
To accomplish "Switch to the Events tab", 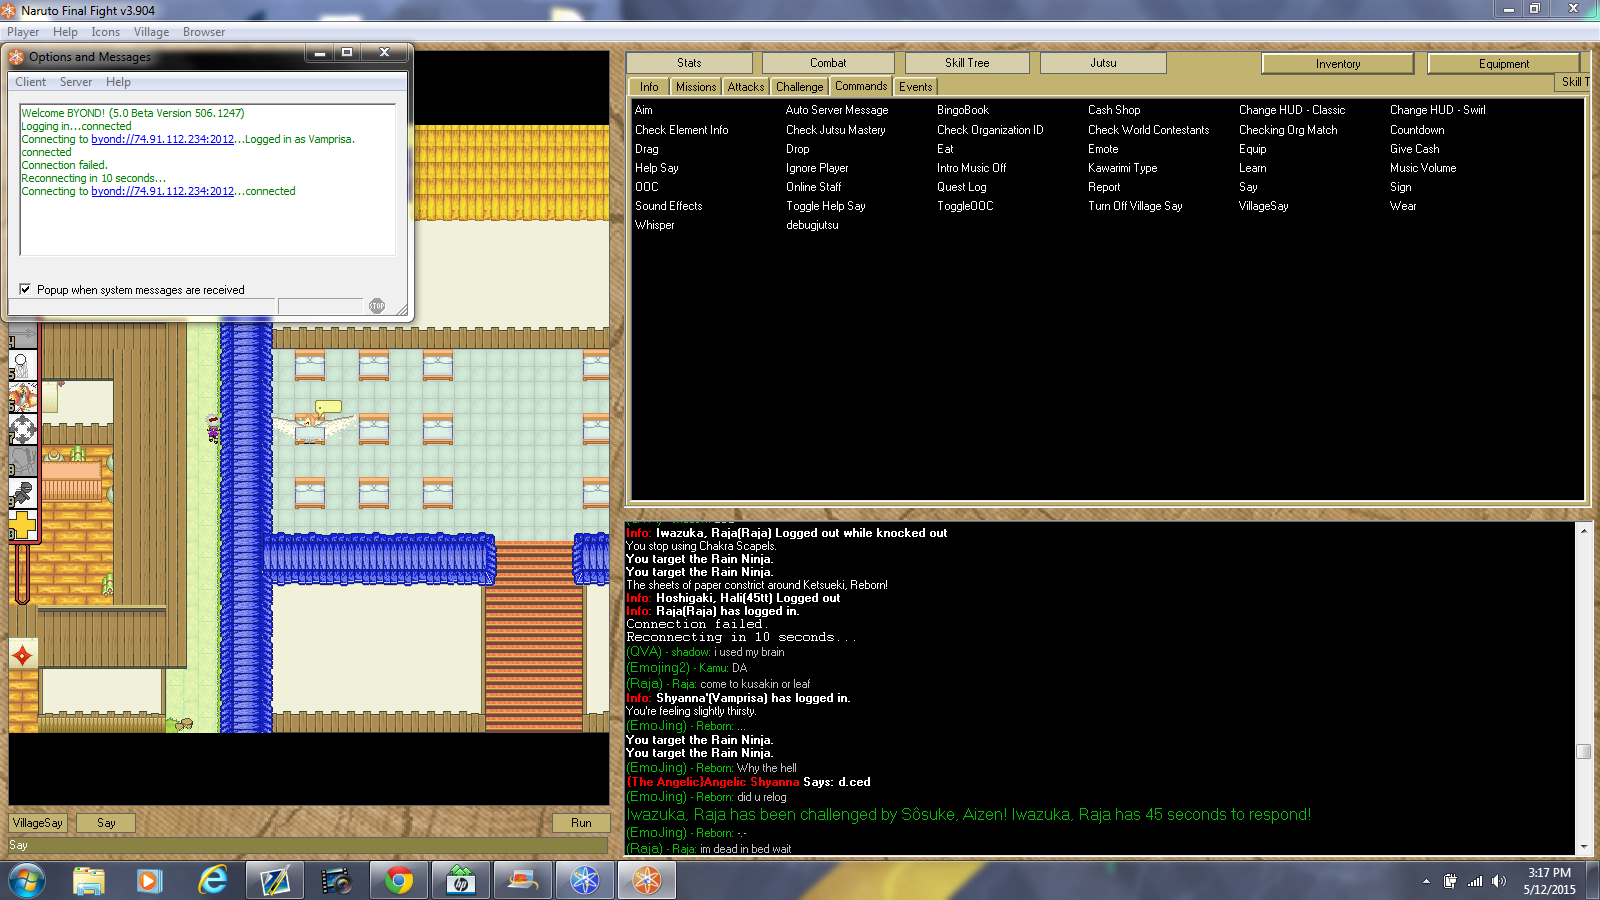I will pos(915,87).
